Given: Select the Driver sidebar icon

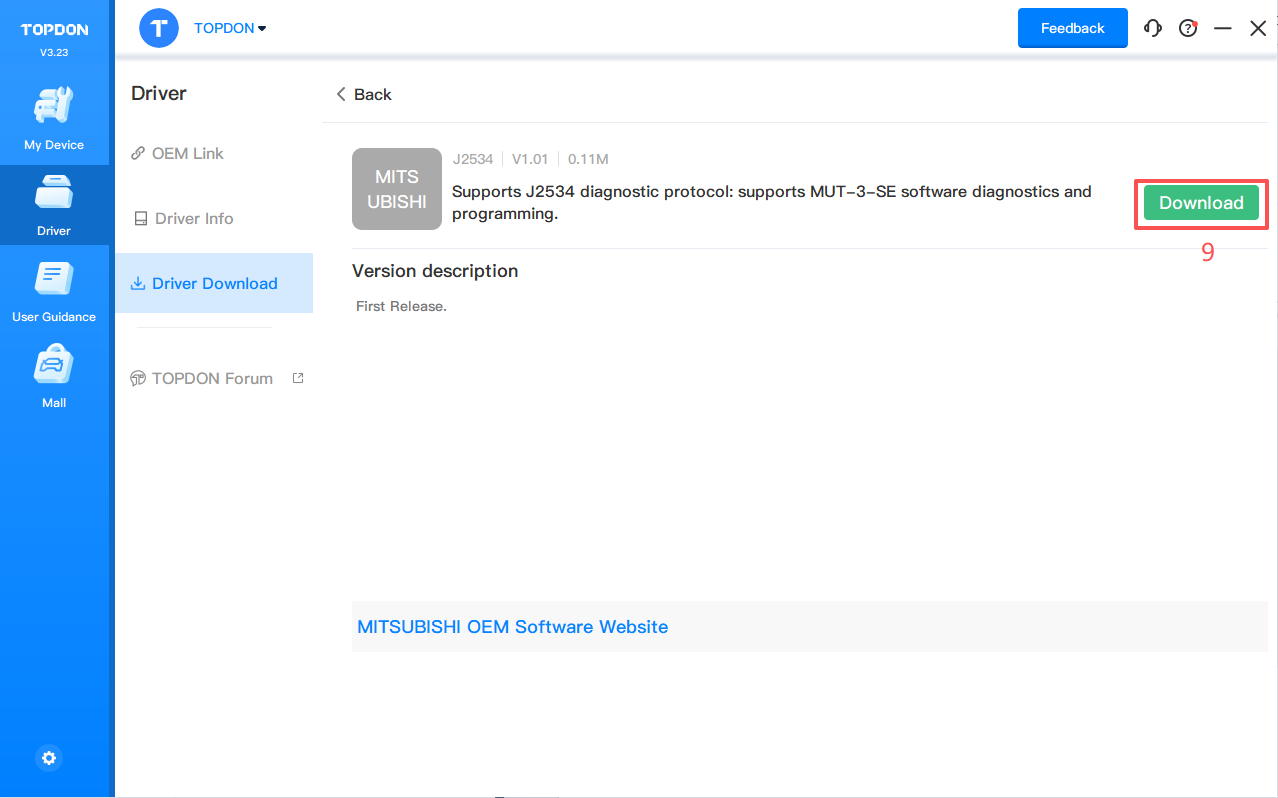Looking at the screenshot, I should [x=54, y=192].
